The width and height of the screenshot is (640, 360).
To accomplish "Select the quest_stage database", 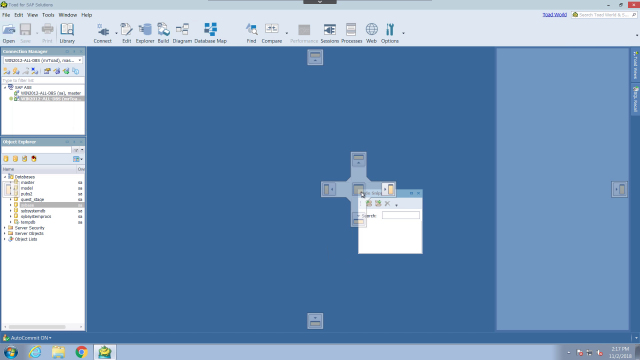I will coord(32,200).
